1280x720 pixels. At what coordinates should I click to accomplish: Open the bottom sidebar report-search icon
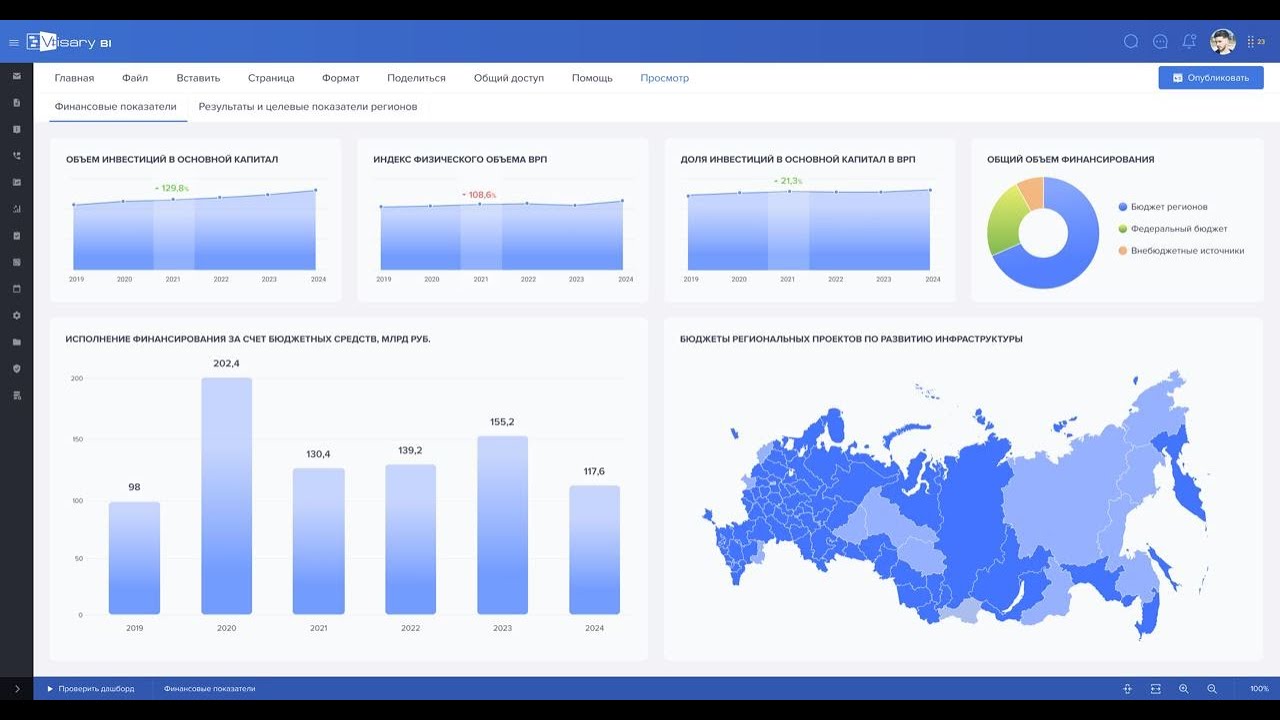[17, 396]
